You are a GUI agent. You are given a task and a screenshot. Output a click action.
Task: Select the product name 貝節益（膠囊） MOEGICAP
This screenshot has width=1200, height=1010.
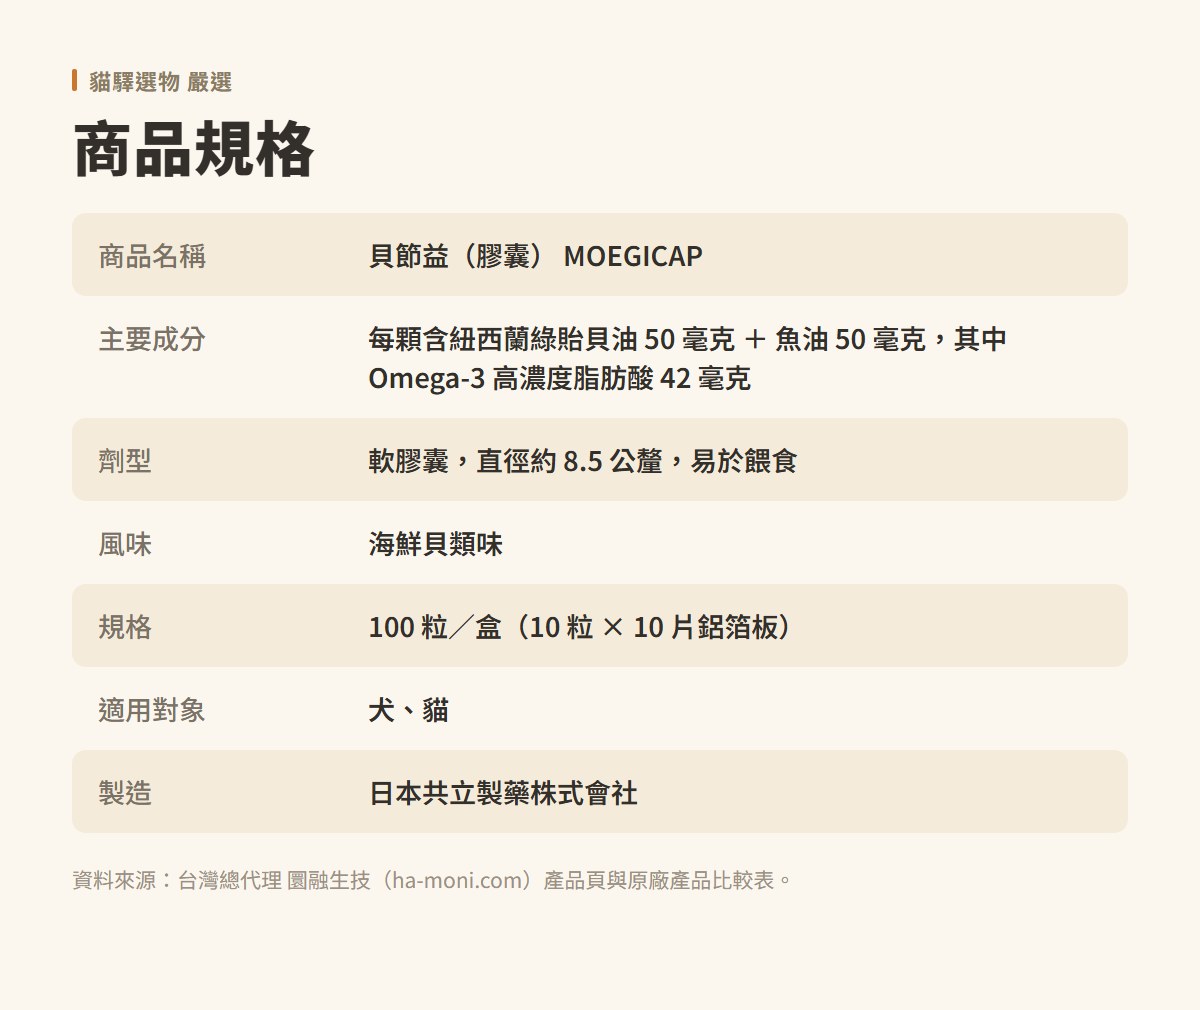click(535, 256)
